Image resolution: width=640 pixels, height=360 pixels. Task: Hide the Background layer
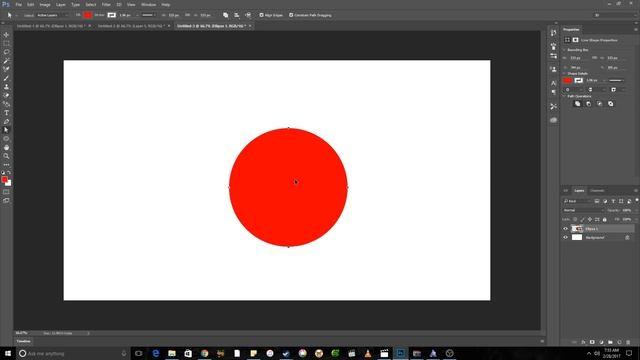pyautogui.click(x=565, y=237)
